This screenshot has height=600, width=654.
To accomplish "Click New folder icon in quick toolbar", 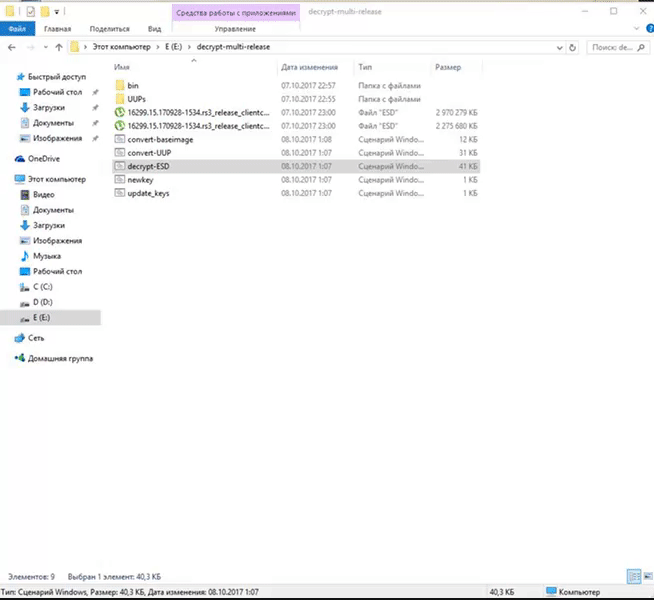I will tap(45, 12).
